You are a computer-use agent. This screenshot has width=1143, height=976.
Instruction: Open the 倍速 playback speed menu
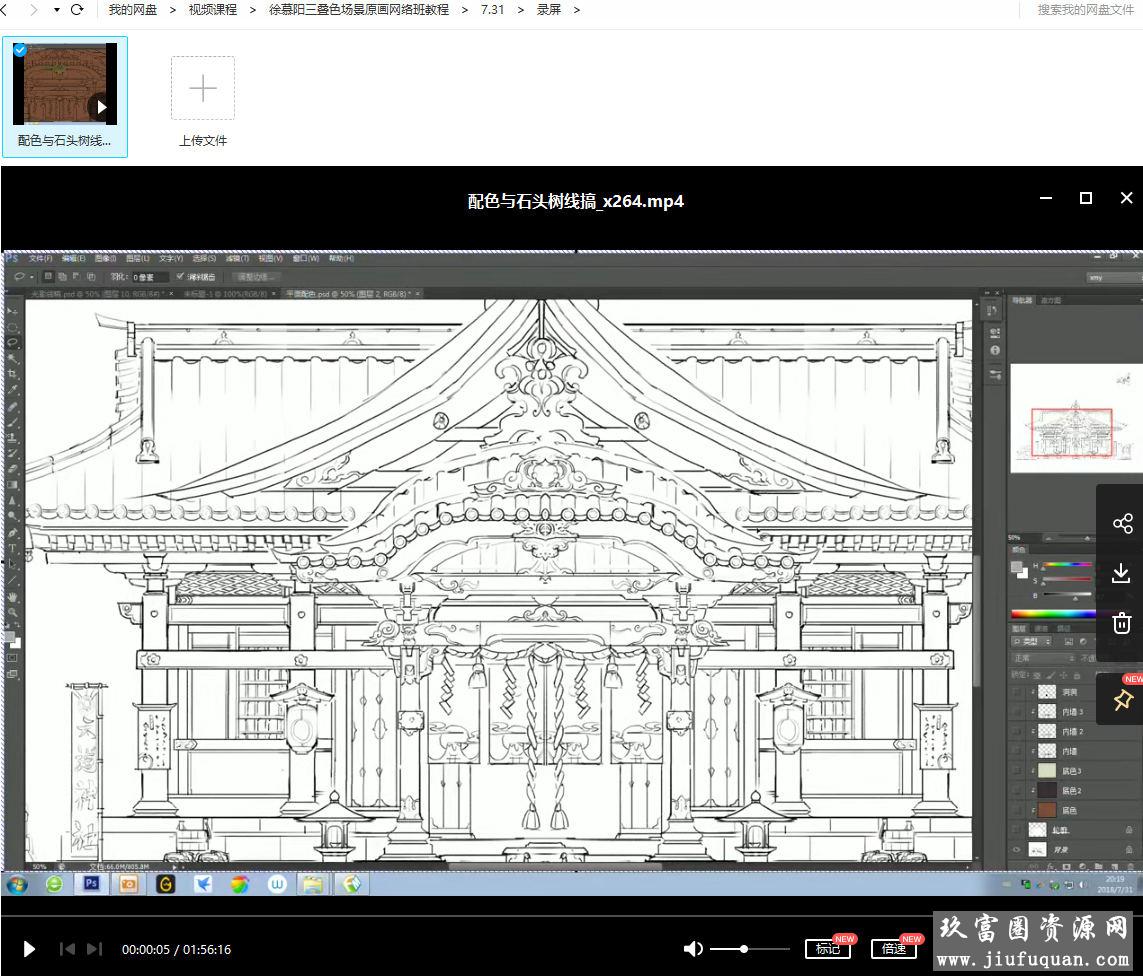click(x=894, y=949)
